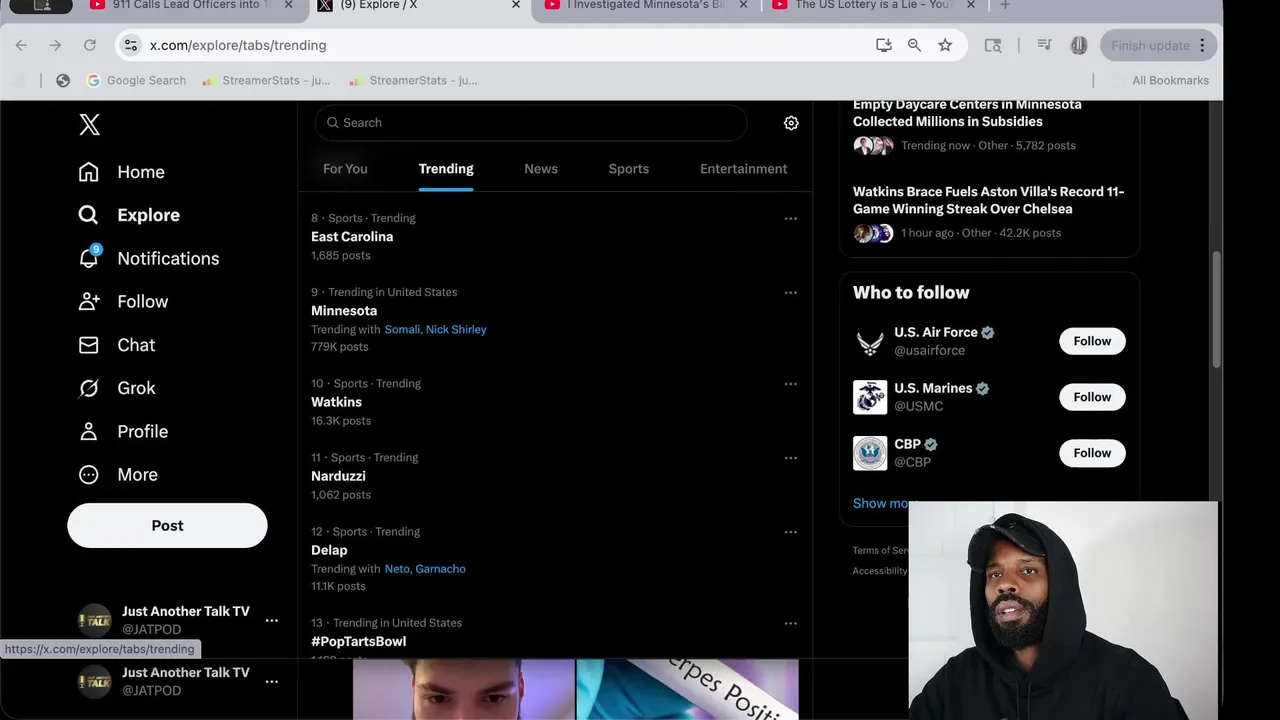Open the Narduzzi trending topic

pos(338,476)
